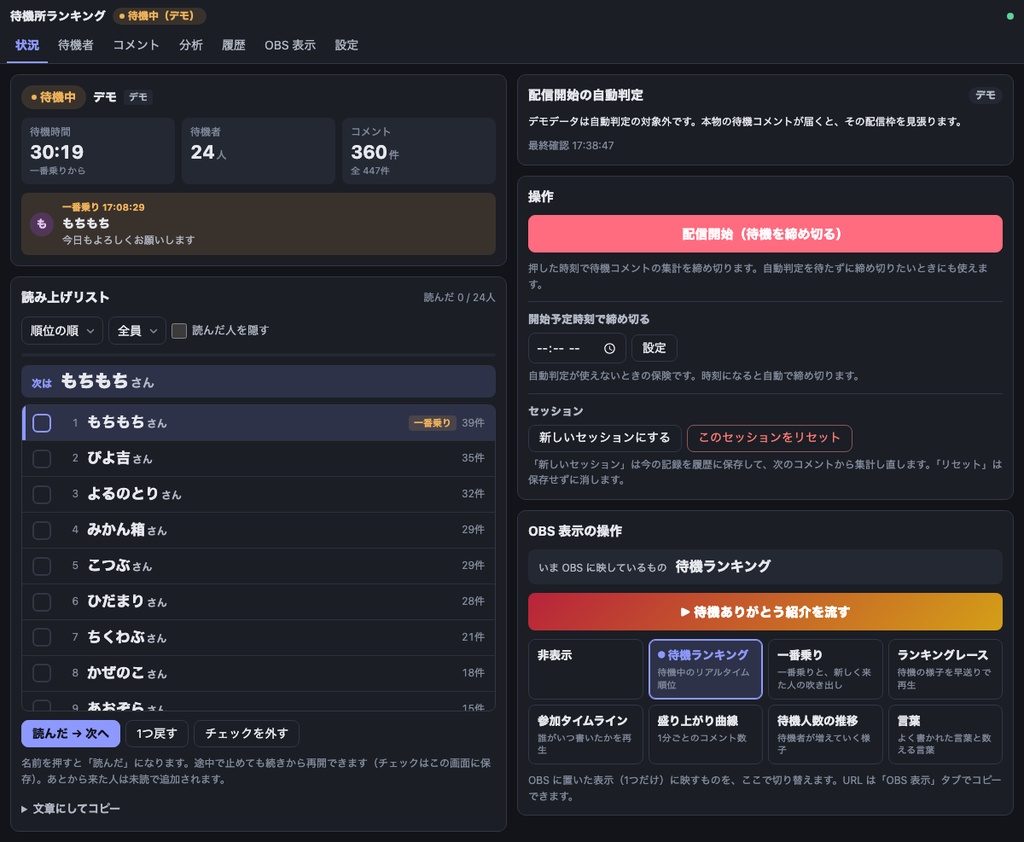
Task: Click 最終確認 17:38:47 text
Action: click(571, 146)
